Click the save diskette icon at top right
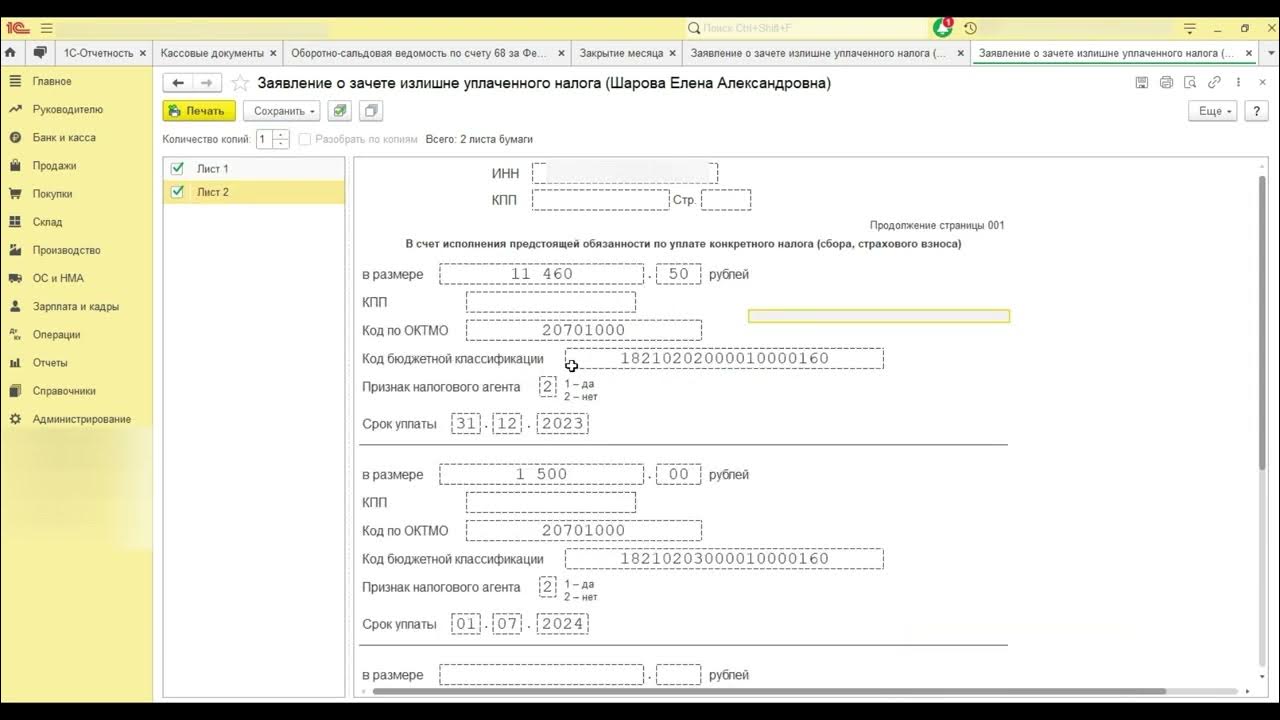 (1142, 83)
